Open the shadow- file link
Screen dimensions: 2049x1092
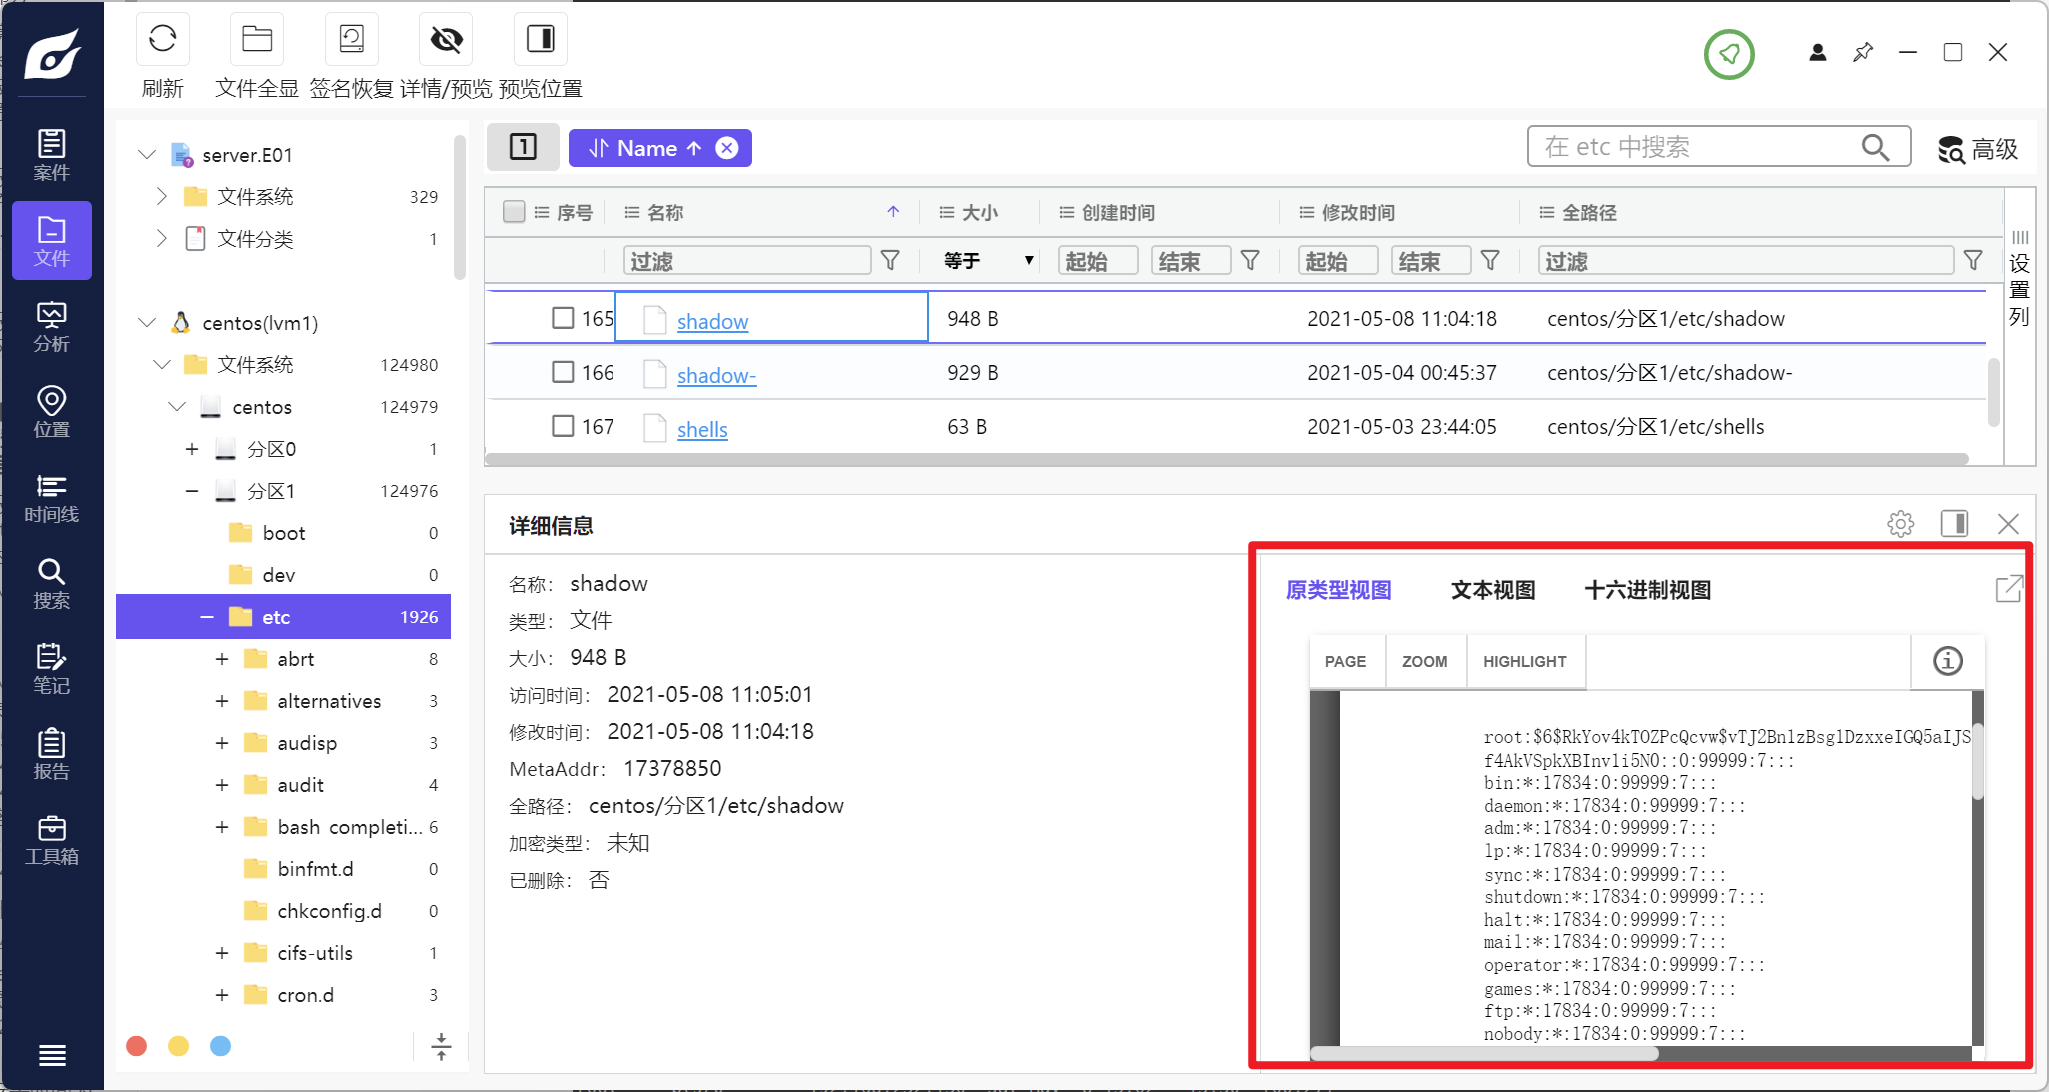(716, 375)
